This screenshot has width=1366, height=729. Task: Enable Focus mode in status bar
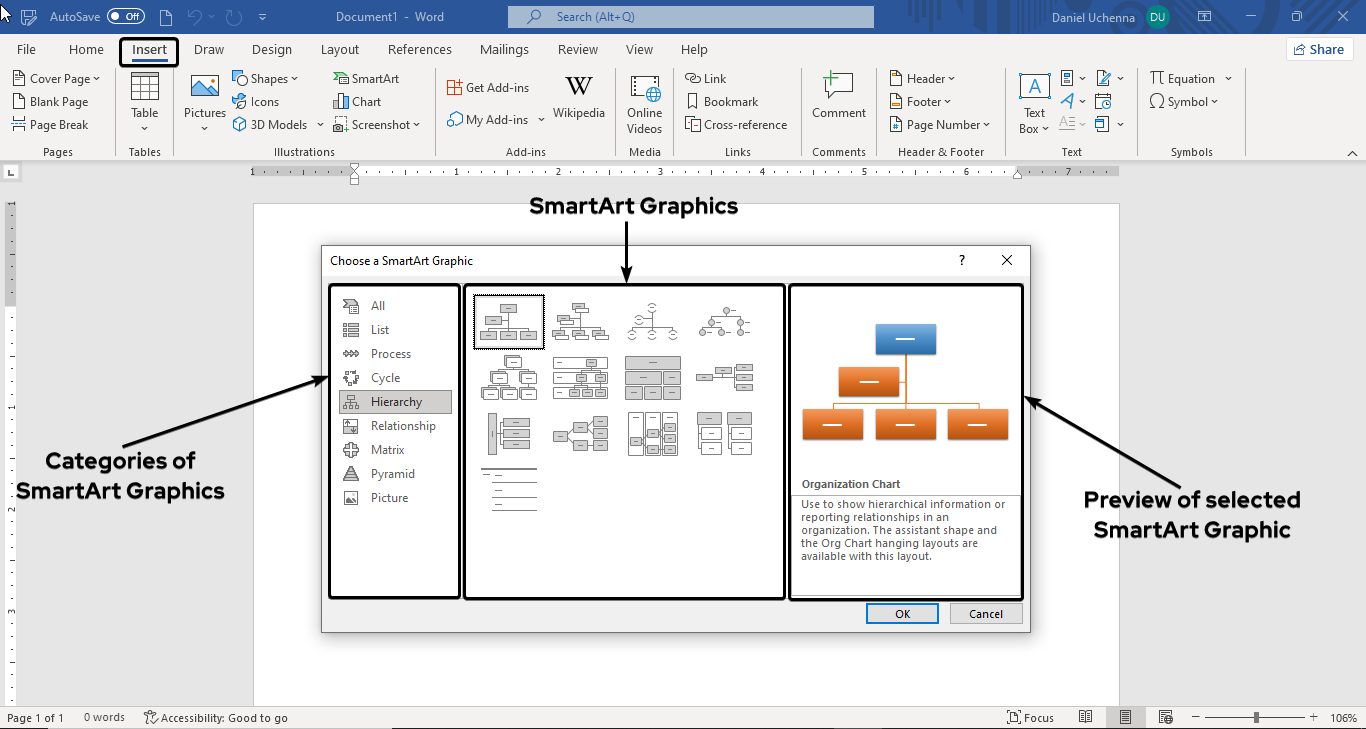[x=1031, y=717]
